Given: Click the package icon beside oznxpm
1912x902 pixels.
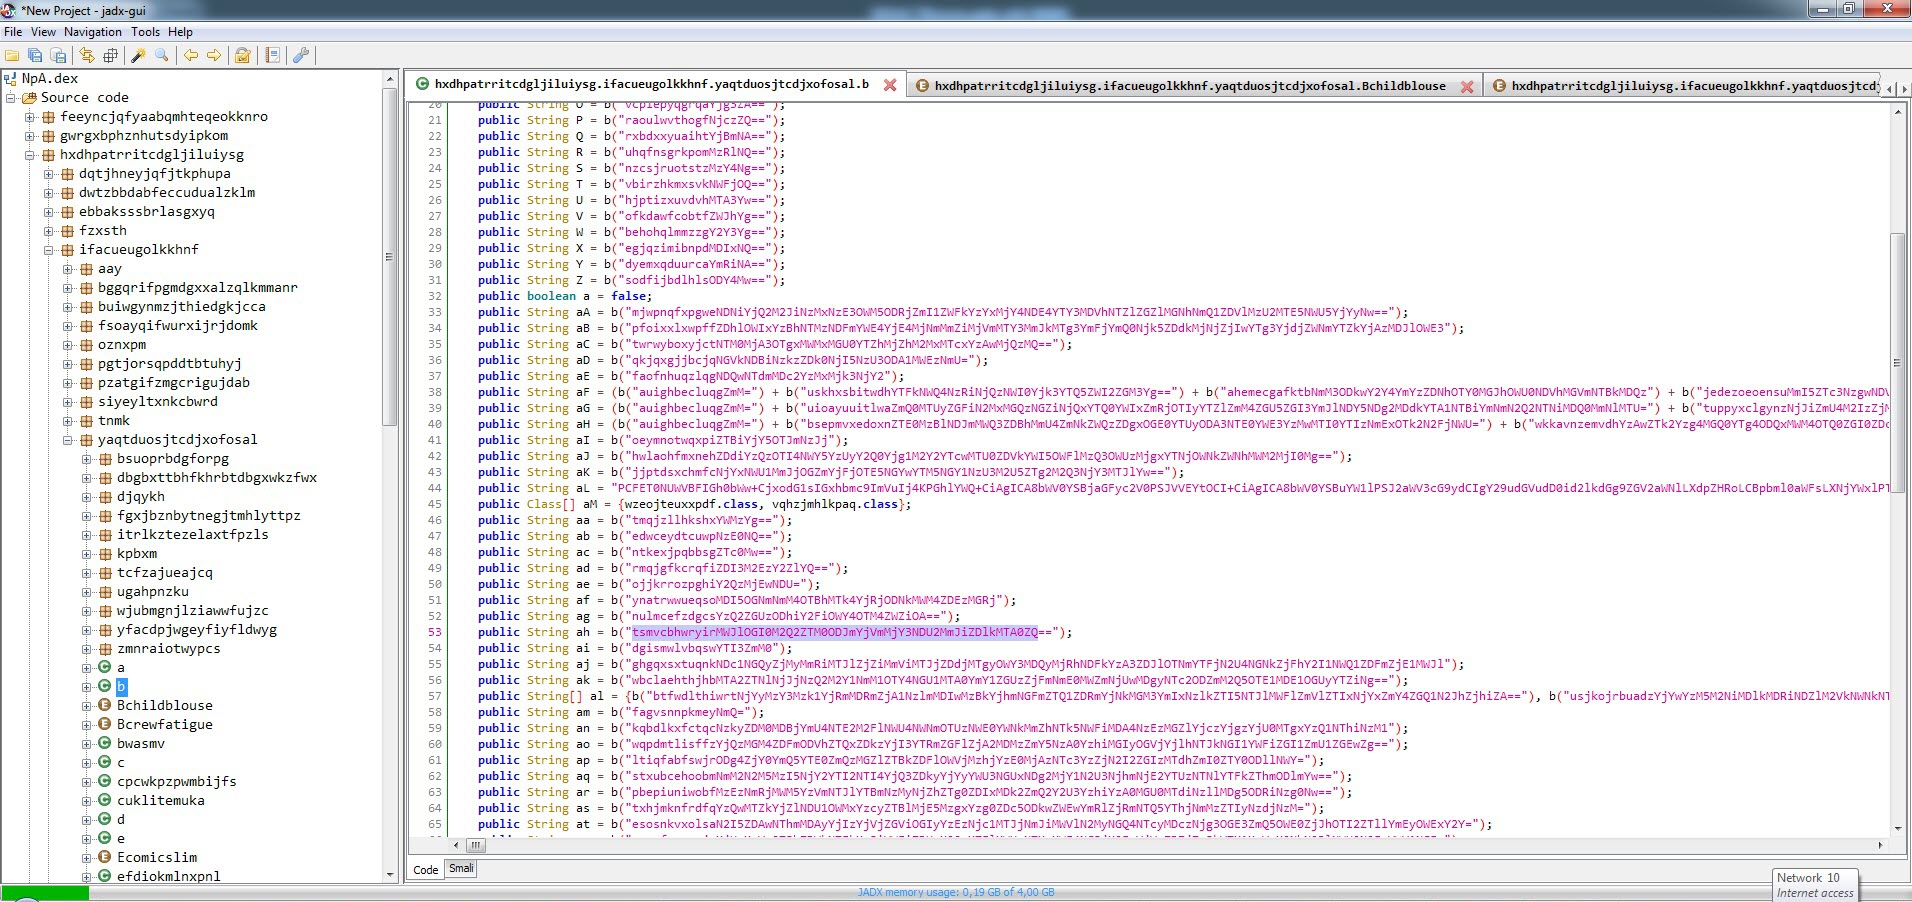Looking at the screenshot, I should (x=86, y=345).
